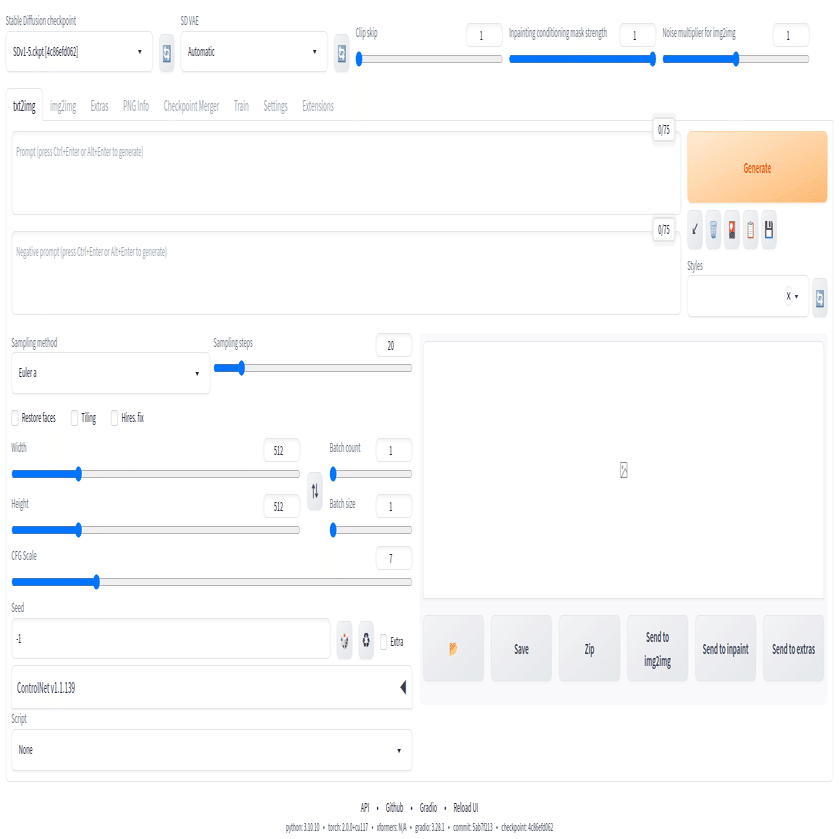Adjust the Batch size slider

[x=370, y=530]
